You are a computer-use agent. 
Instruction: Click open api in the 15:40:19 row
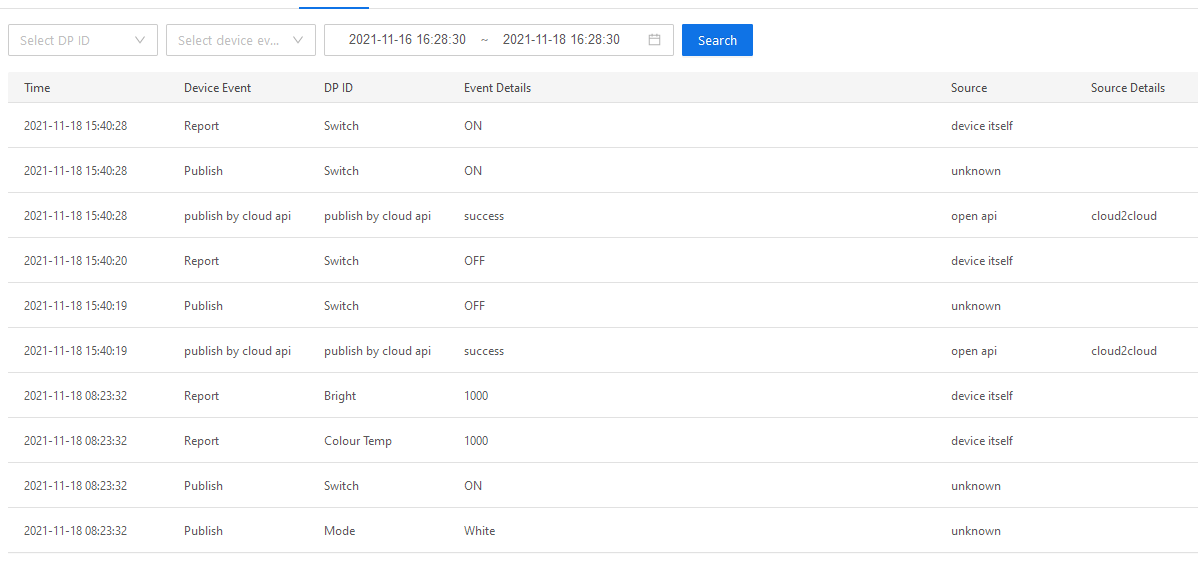pos(974,351)
